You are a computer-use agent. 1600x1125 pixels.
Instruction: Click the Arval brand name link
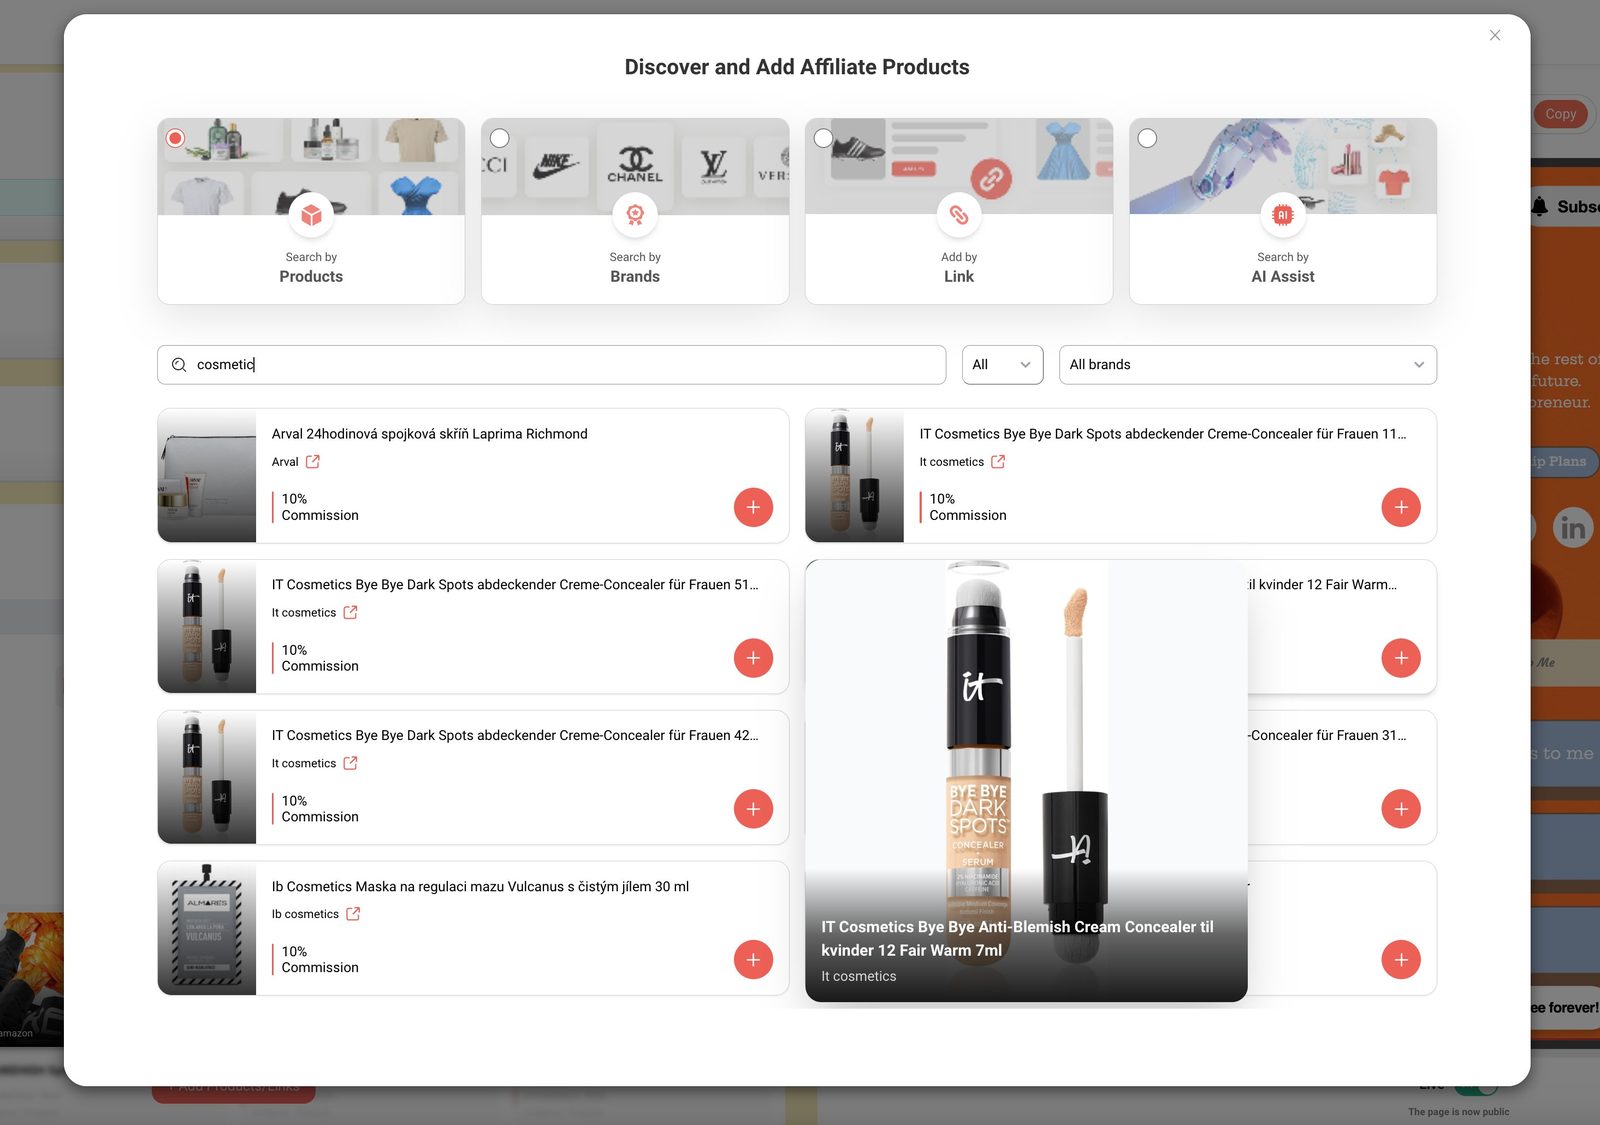click(285, 462)
